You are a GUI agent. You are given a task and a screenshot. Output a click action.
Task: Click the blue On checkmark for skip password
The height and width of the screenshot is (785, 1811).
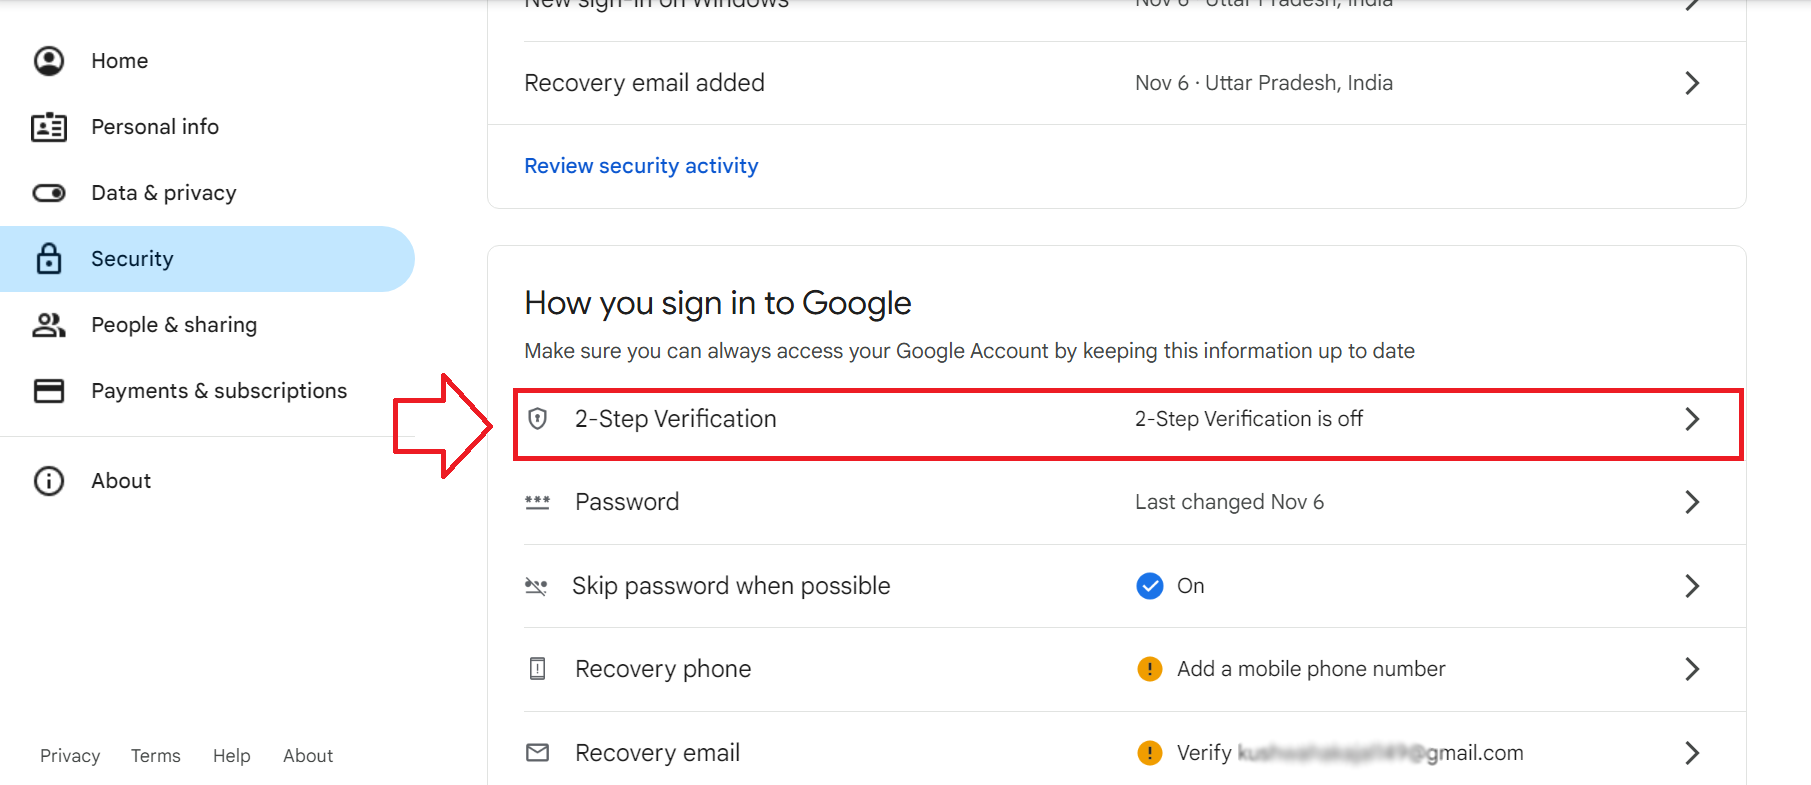[1150, 586]
